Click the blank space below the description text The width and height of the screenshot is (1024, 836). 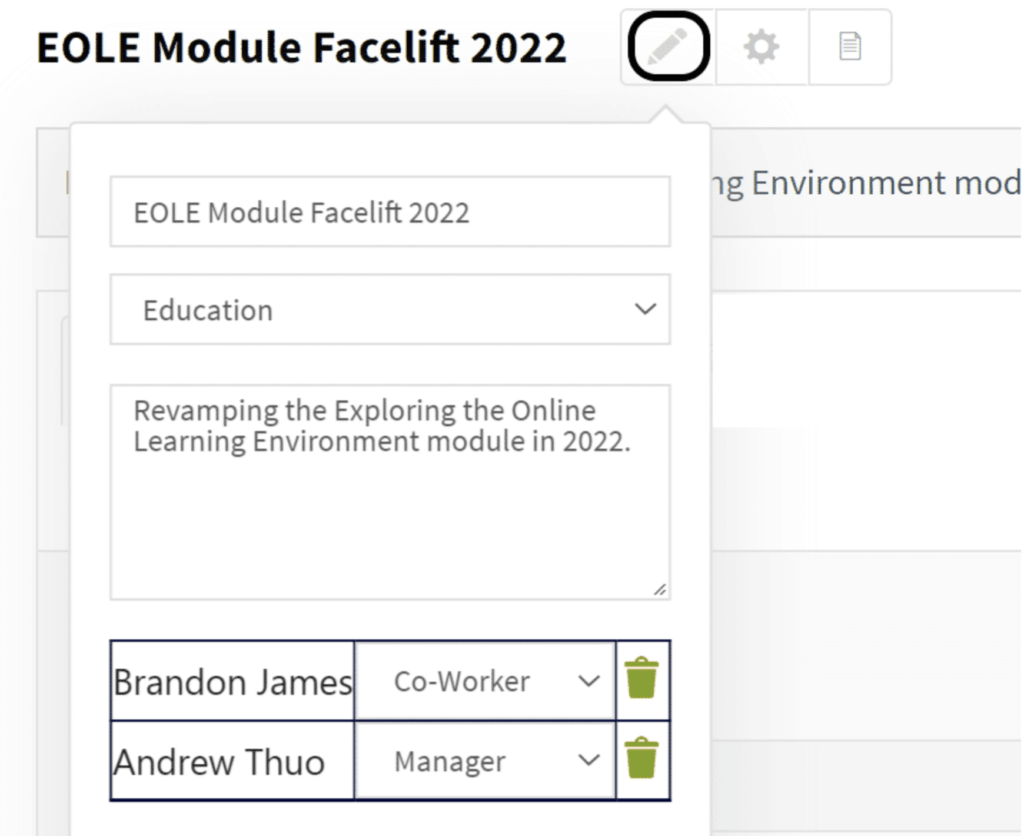(390, 530)
